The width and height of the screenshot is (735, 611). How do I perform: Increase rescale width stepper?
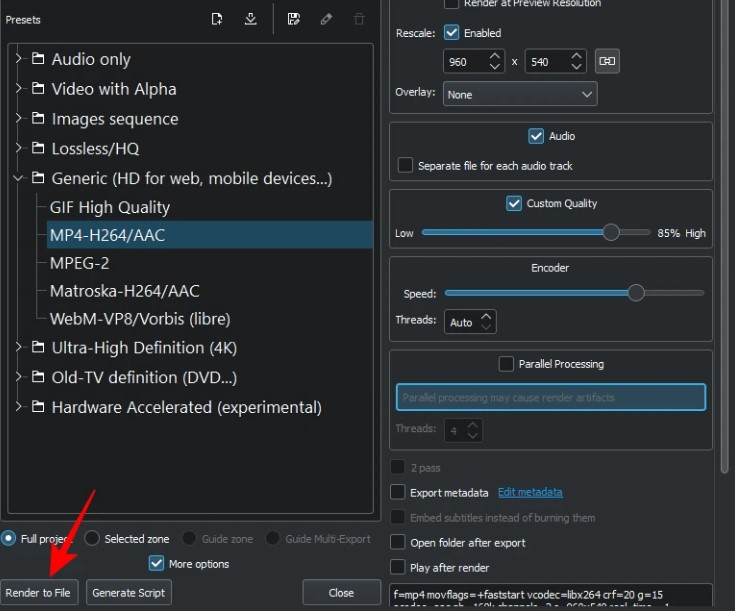[x=495, y=56]
